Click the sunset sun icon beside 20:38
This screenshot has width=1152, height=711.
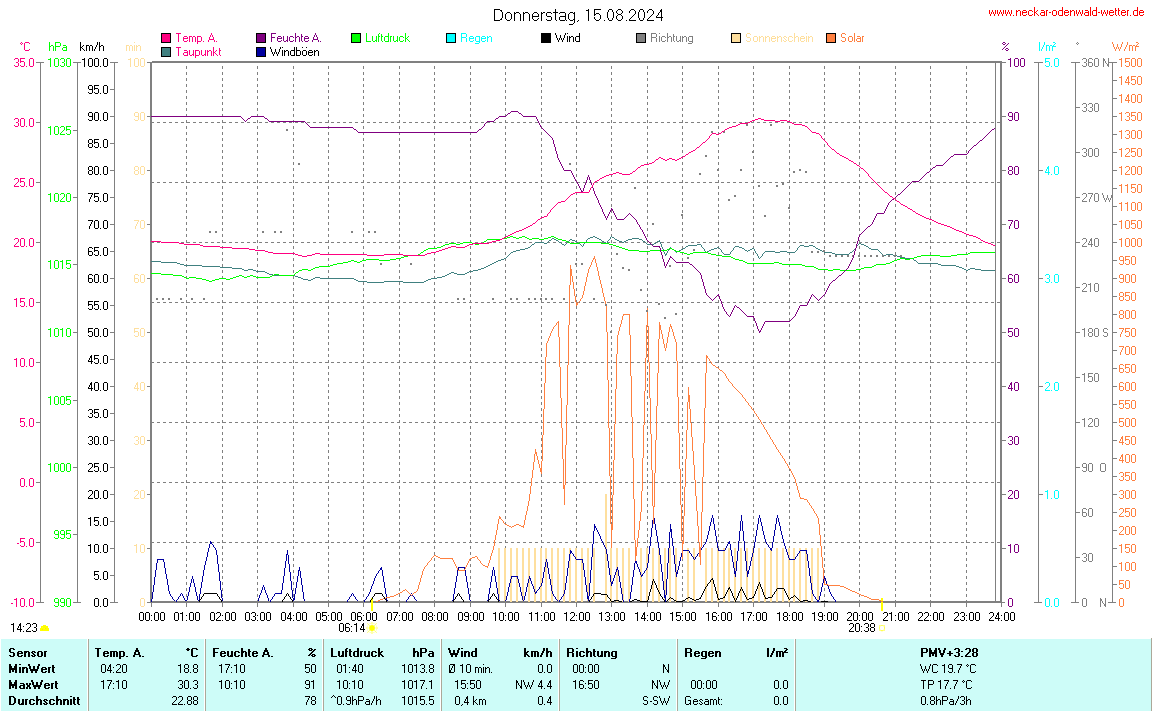pyautogui.click(x=883, y=628)
